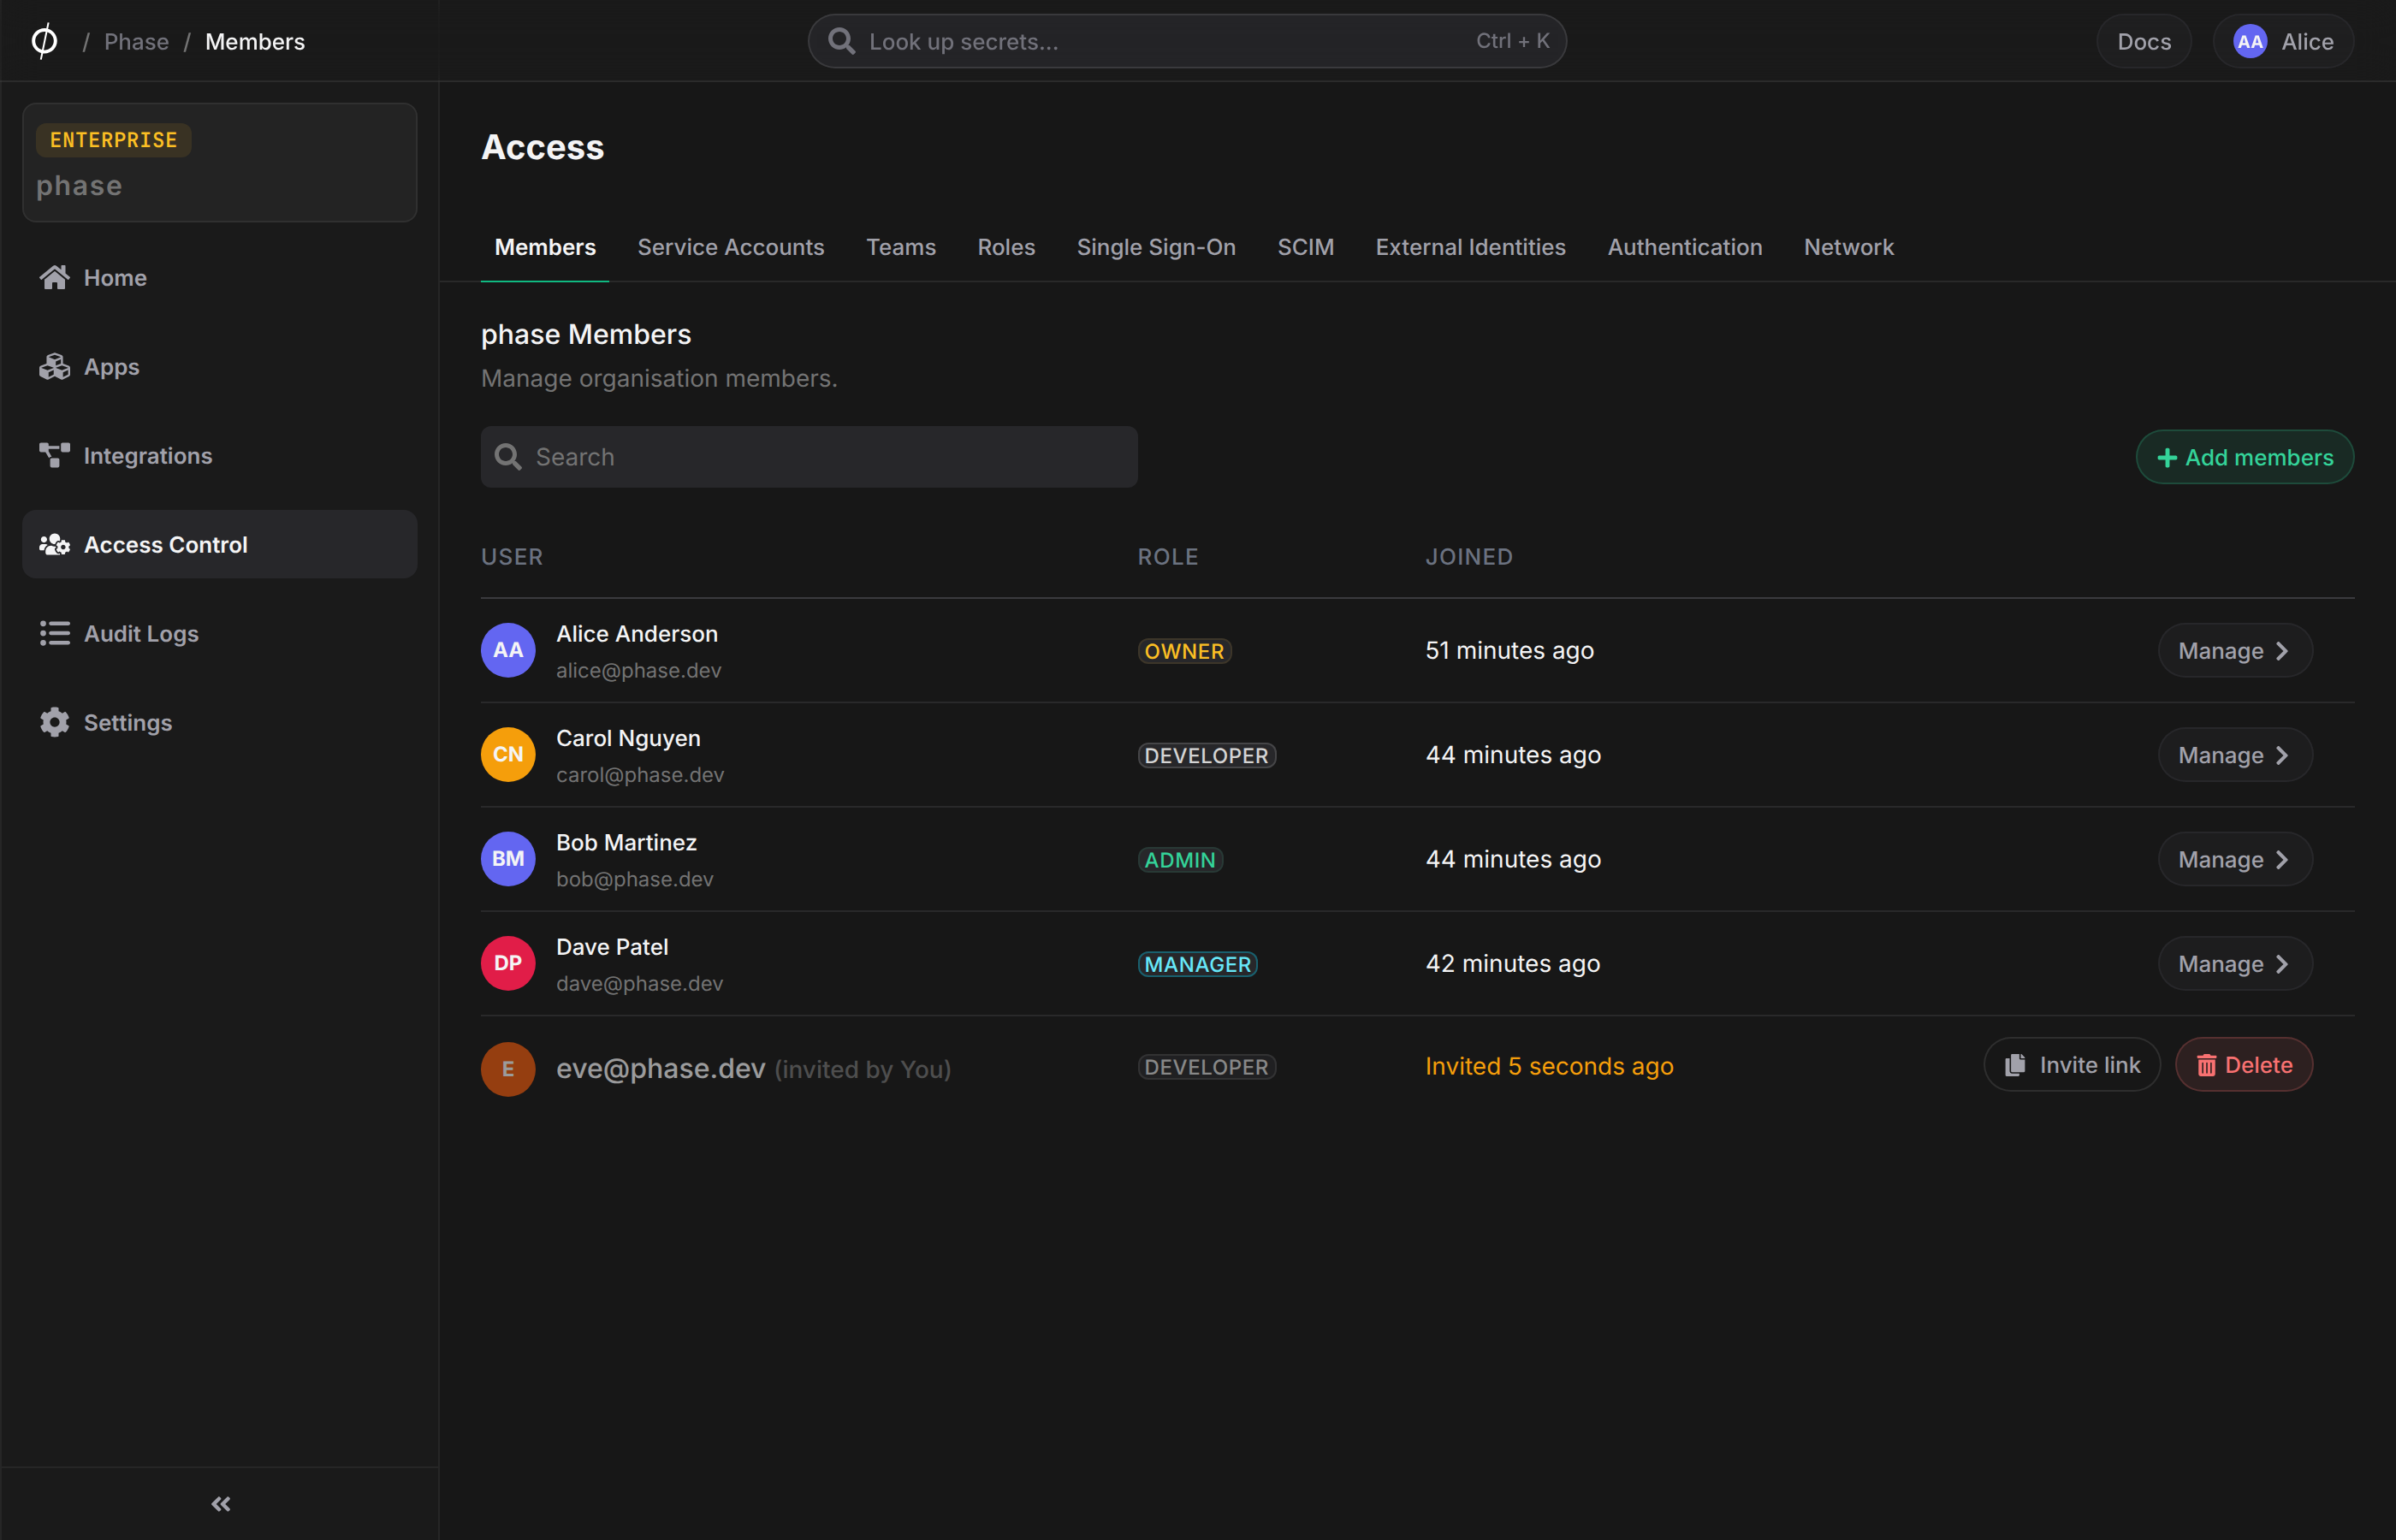Open the Docs link
This screenshot has height=1540, width=2396.
pos(2143,41)
